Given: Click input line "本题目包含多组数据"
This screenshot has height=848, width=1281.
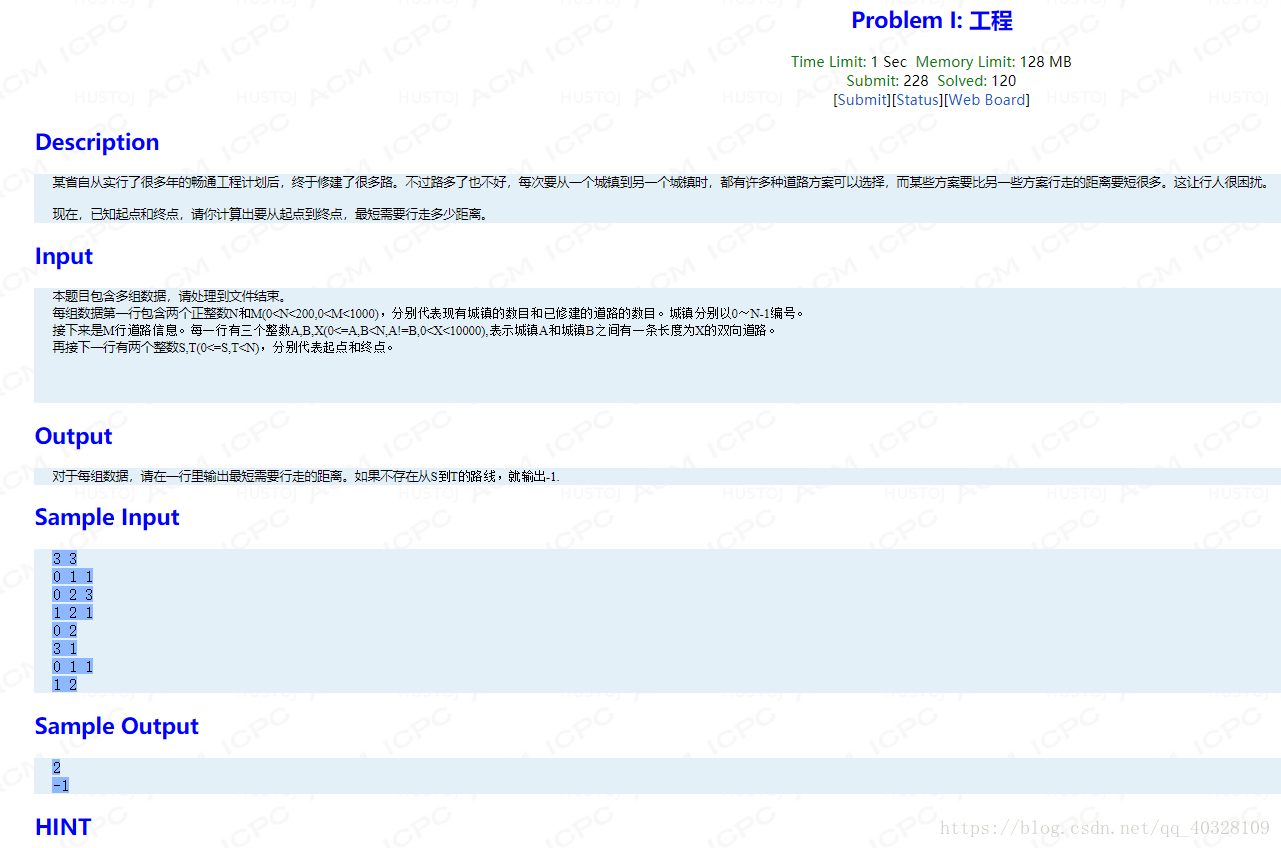Looking at the screenshot, I should click(169, 296).
